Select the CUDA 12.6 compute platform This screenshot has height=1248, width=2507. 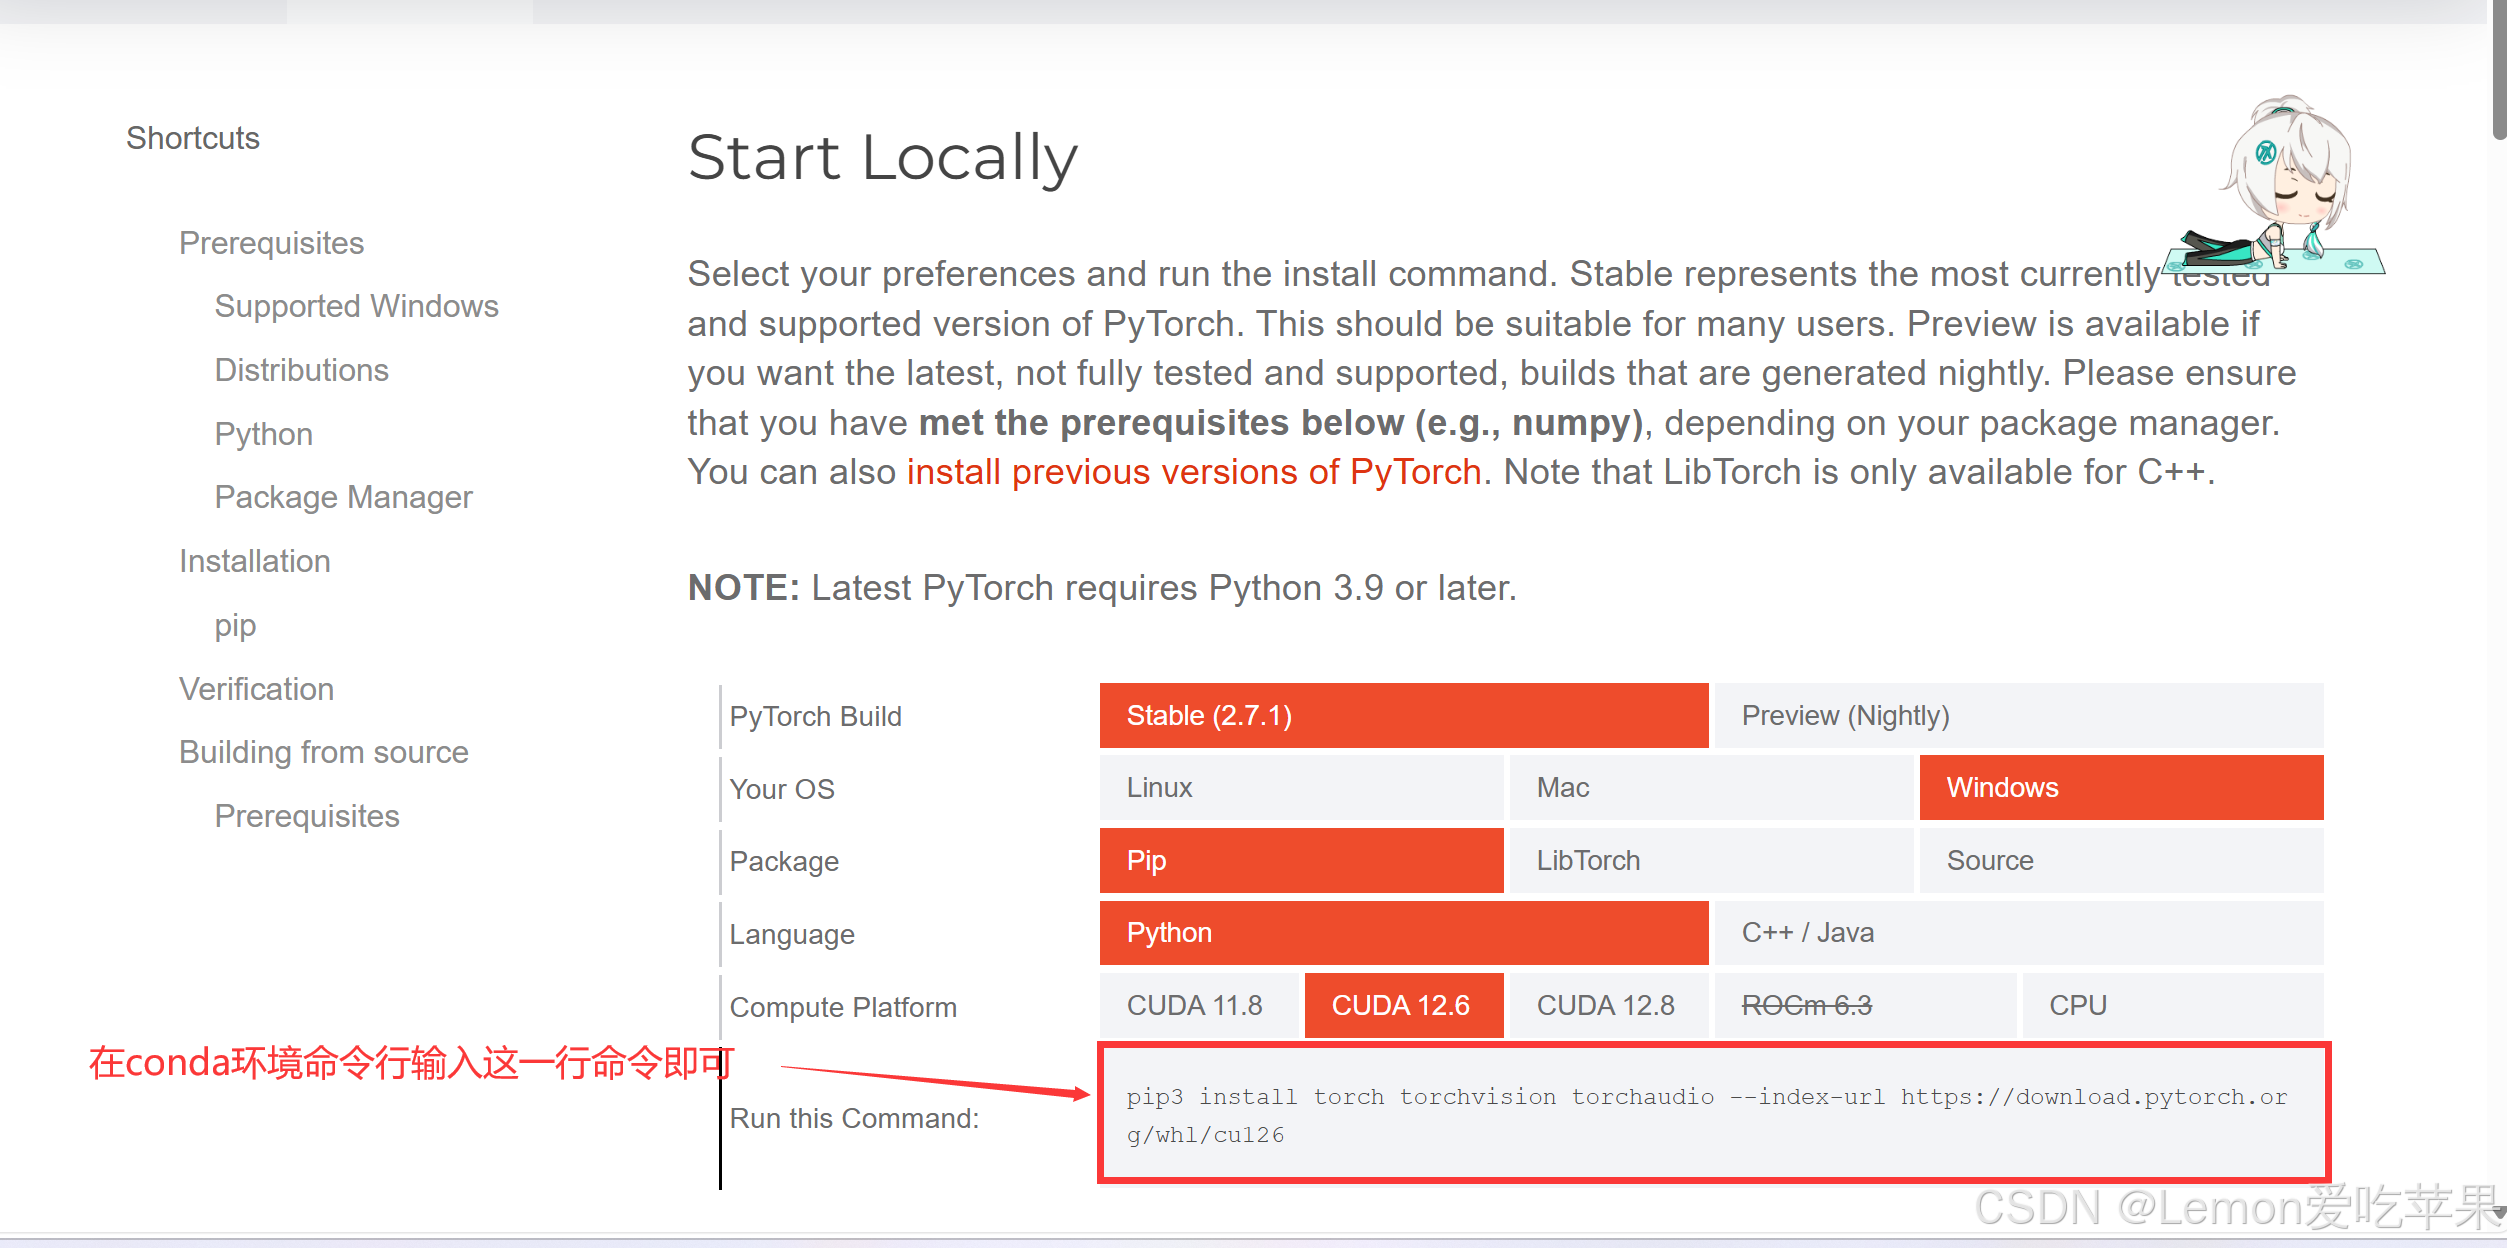[x=1404, y=1006]
